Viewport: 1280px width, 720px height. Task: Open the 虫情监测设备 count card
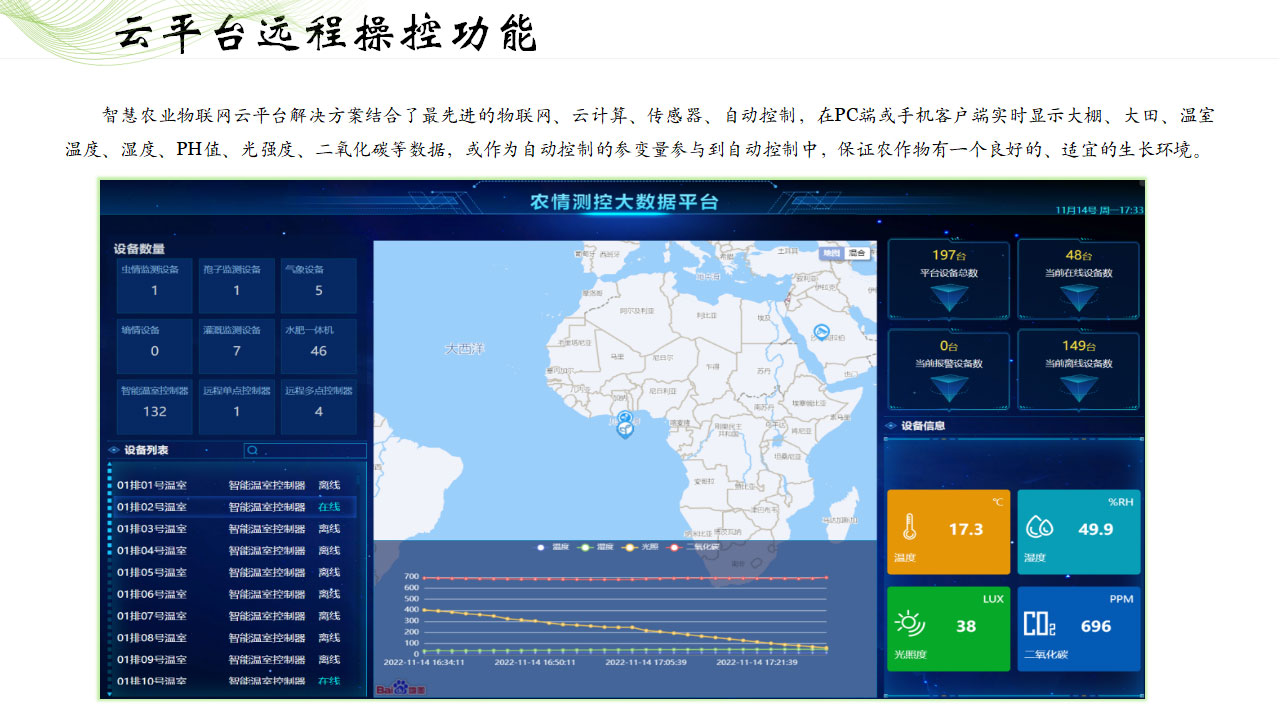click(x=154, y=285)
